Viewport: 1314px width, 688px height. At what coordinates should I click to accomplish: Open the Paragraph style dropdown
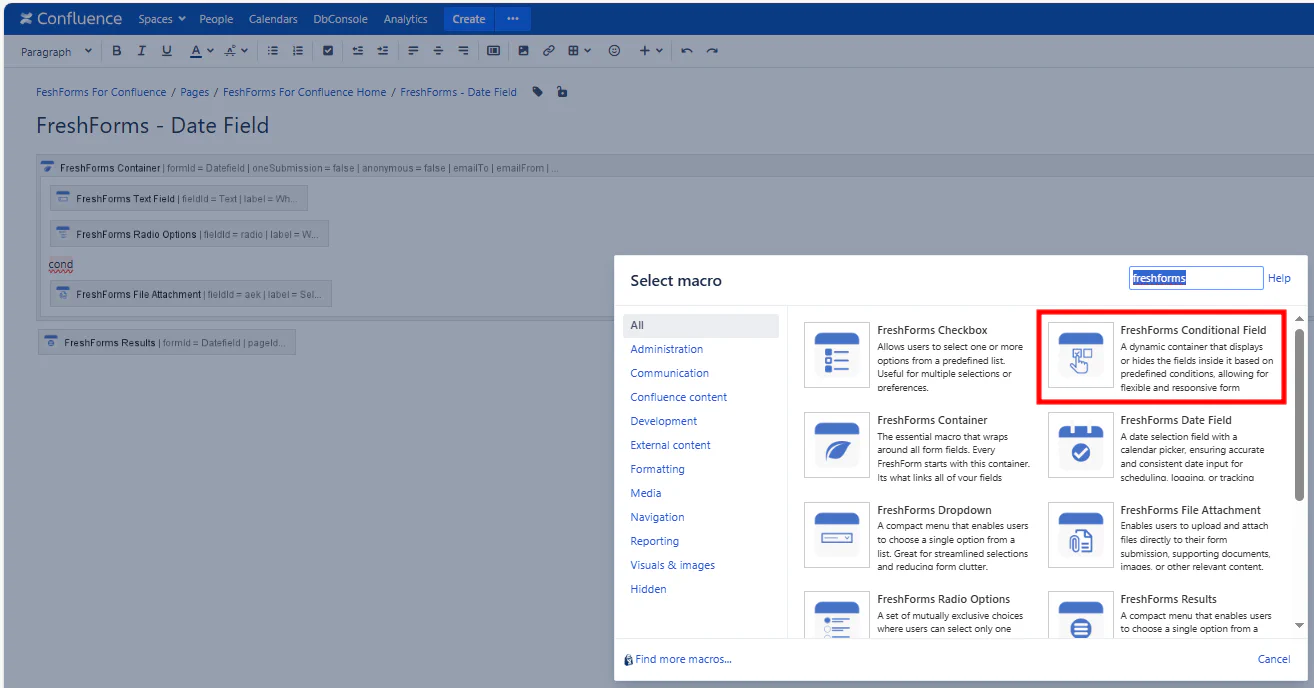55,50
